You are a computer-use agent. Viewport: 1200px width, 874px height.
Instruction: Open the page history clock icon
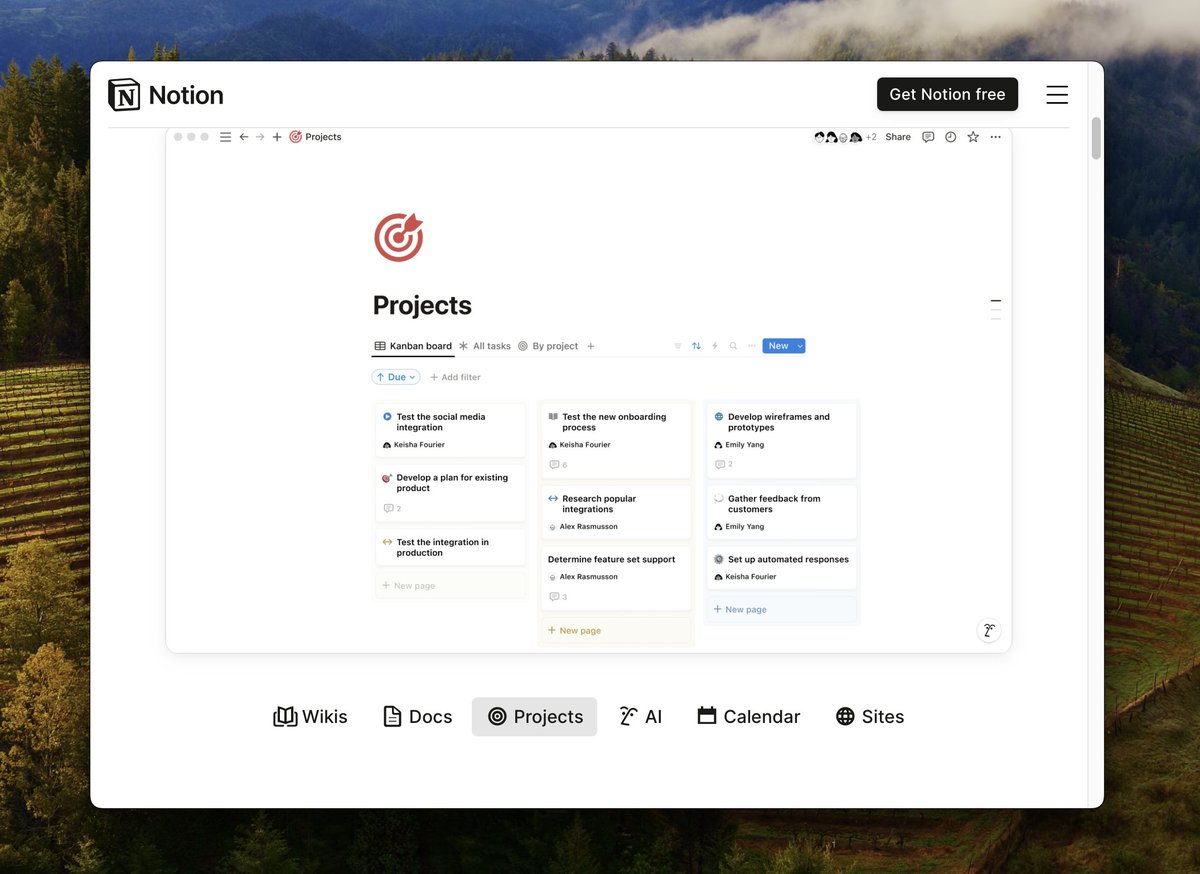[950, 137]
